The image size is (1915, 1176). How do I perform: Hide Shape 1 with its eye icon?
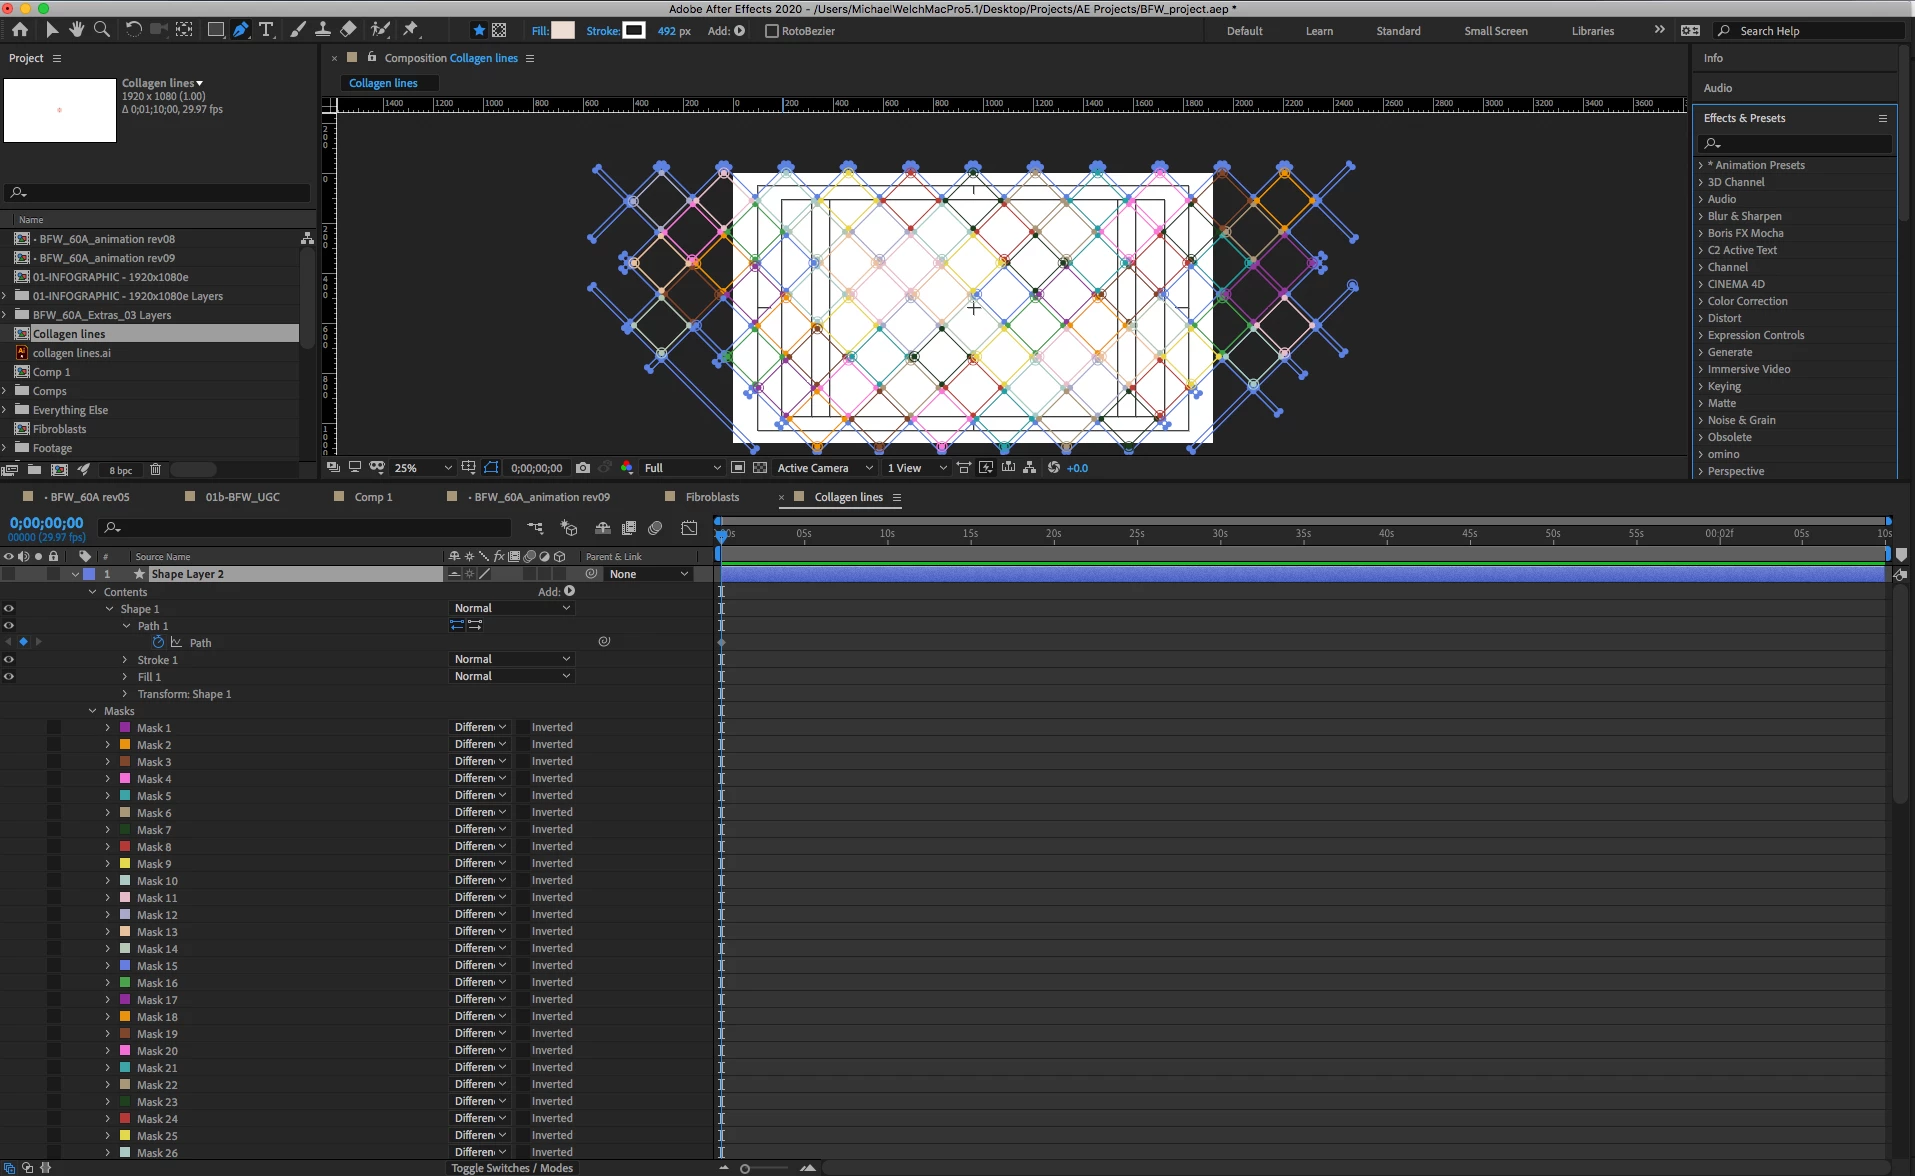point(9,608)
